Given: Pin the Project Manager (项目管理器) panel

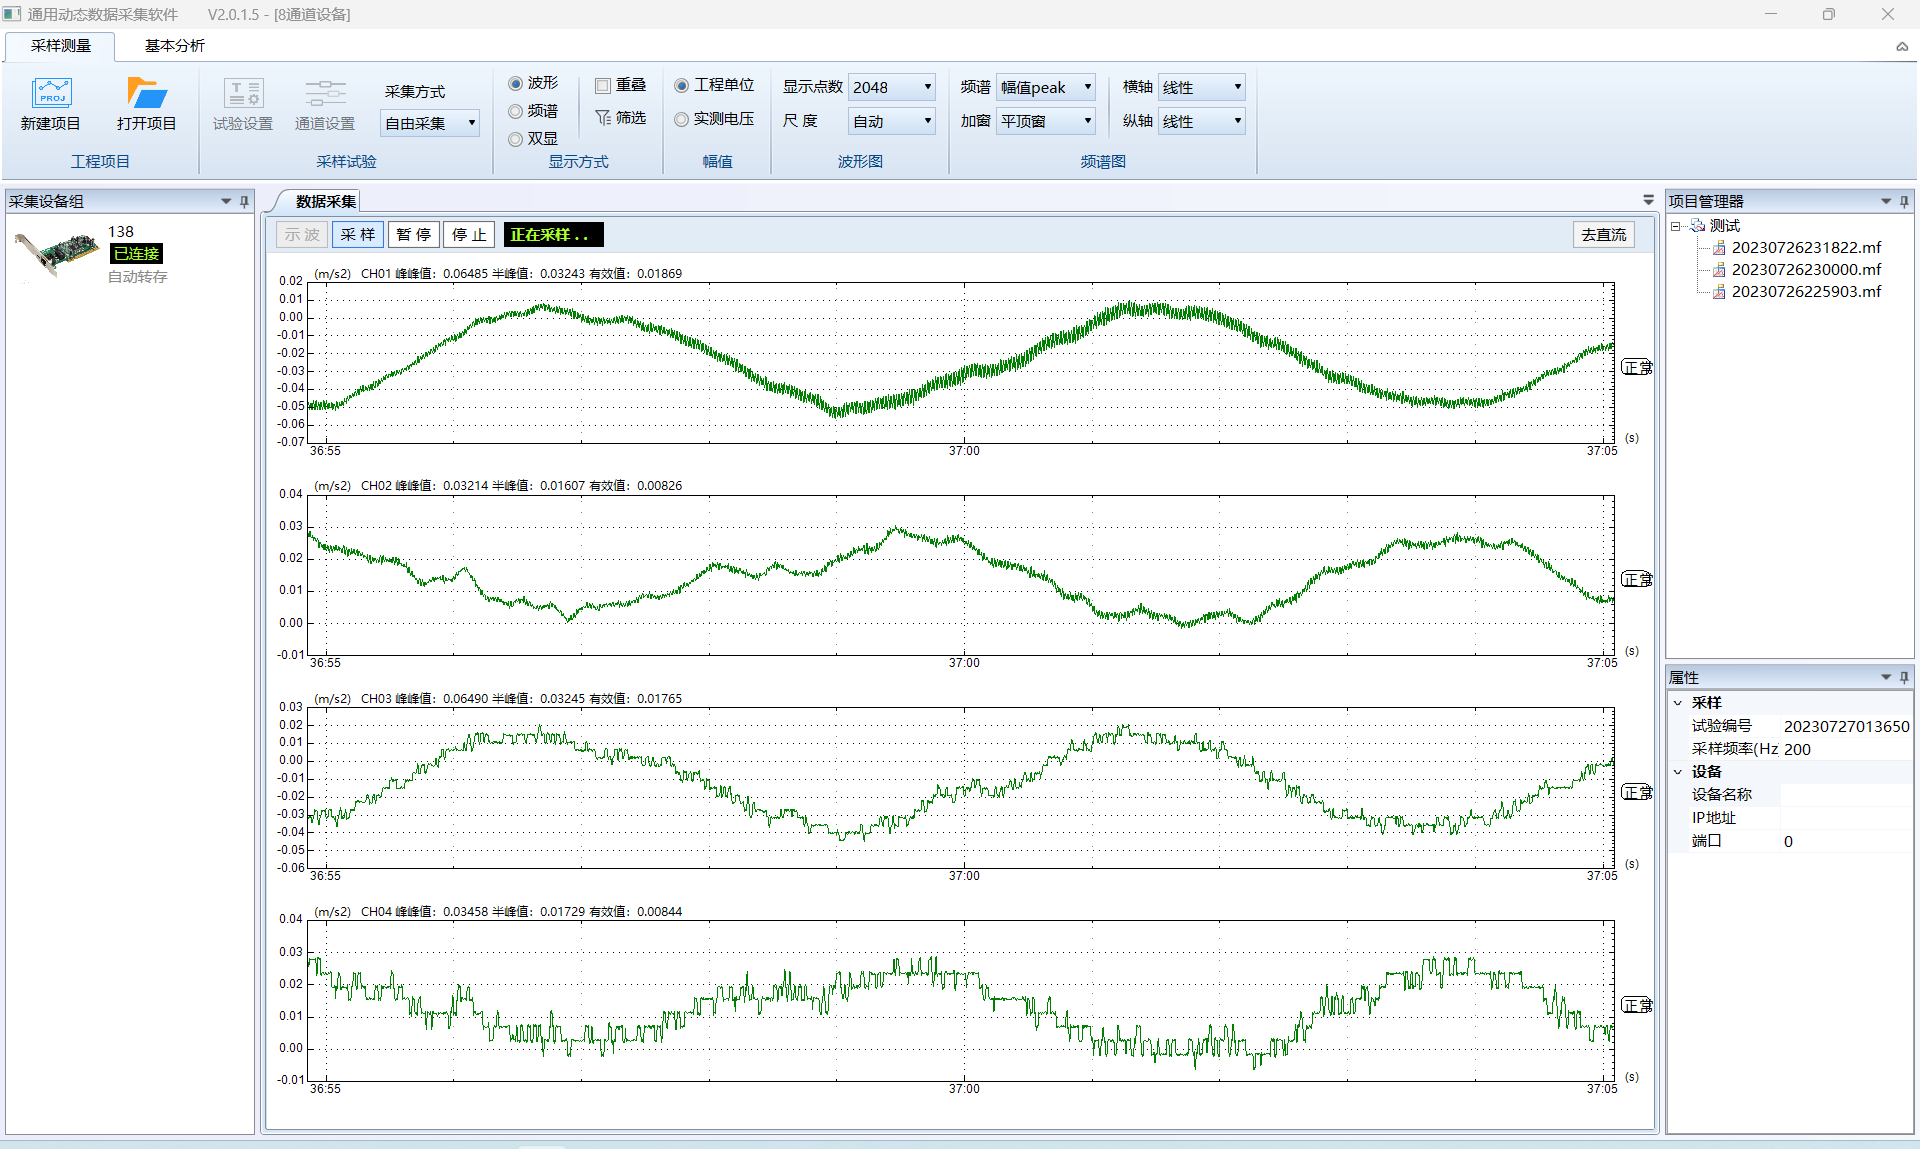Looking at the screenshot, I should coord(1904,201).
